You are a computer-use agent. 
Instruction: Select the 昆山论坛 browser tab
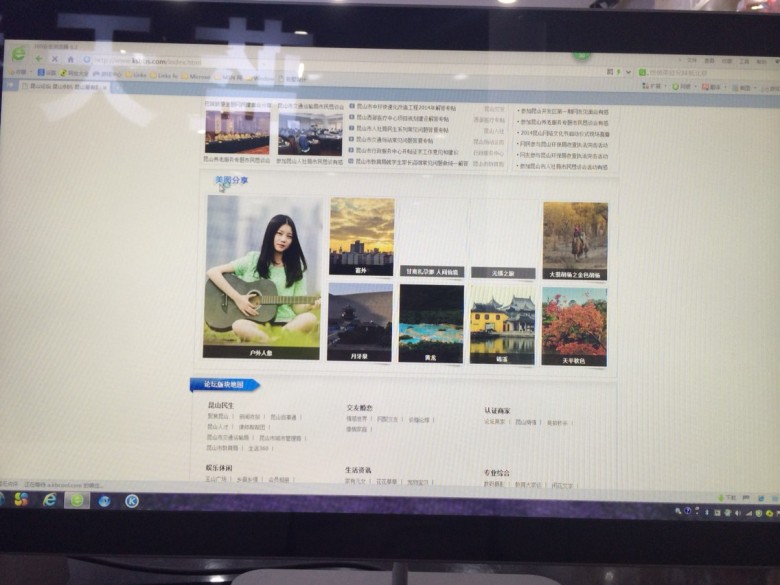point(64,87)
